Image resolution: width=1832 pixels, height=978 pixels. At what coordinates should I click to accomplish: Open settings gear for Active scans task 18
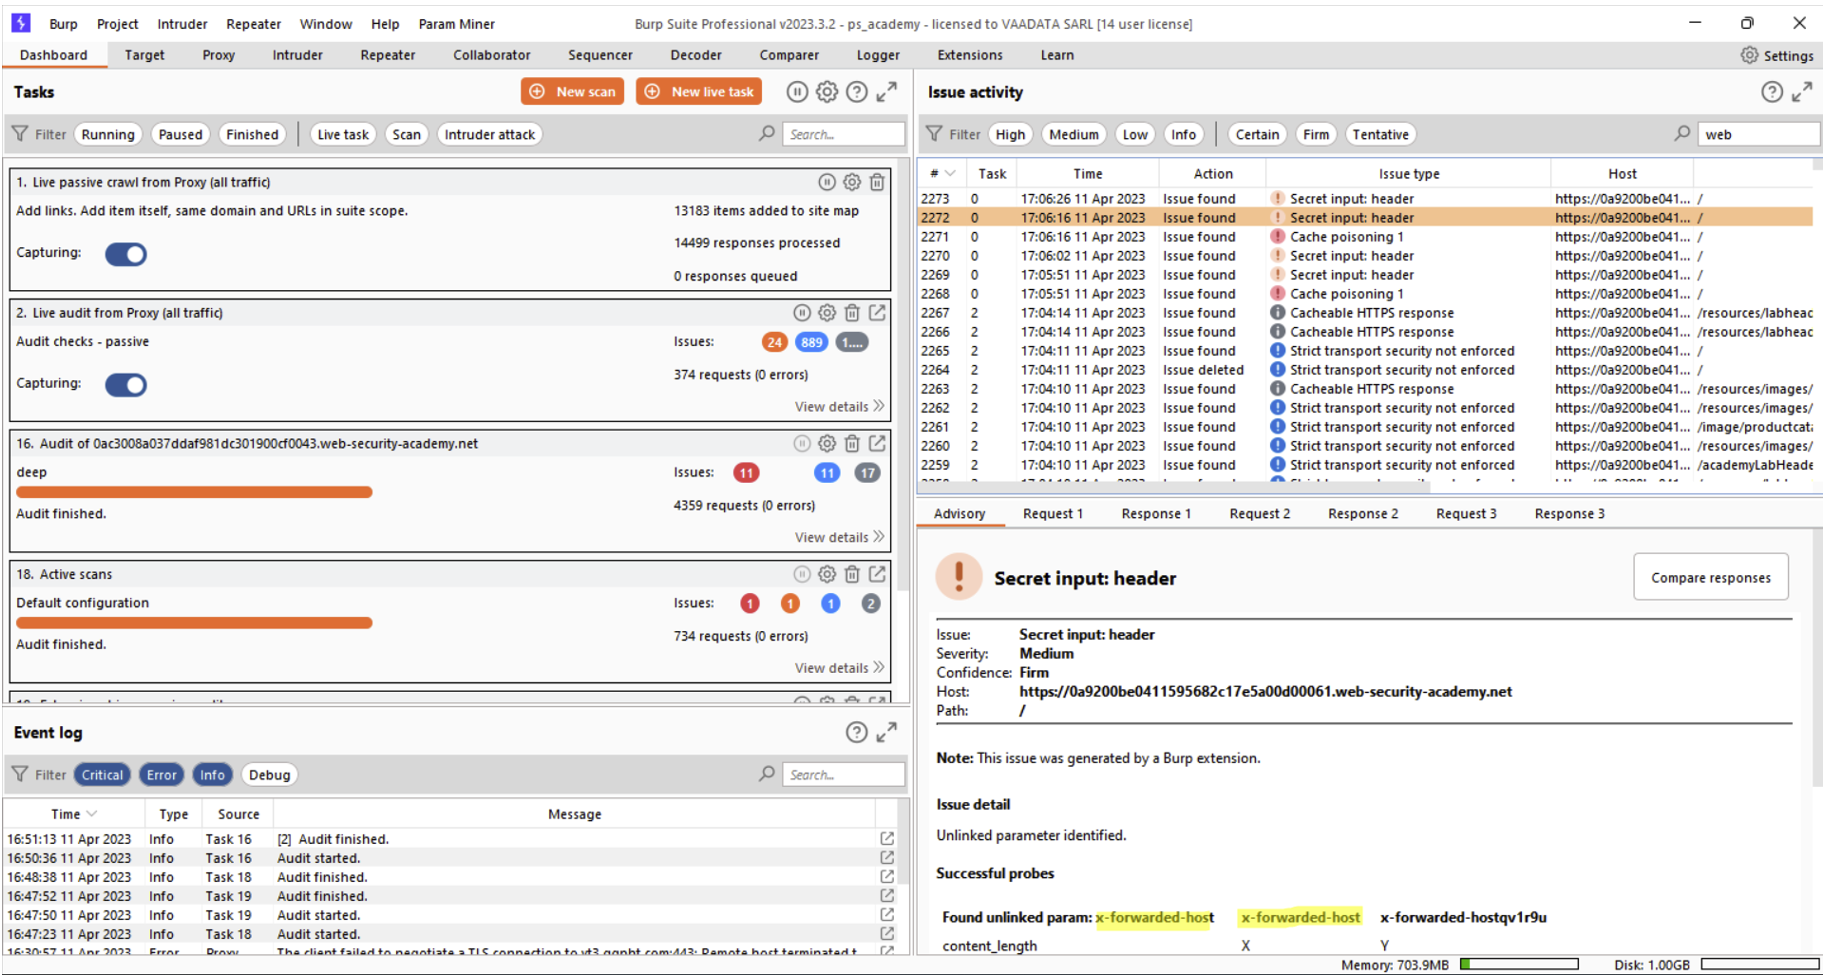pyautogui.click(x=826, y=574)
